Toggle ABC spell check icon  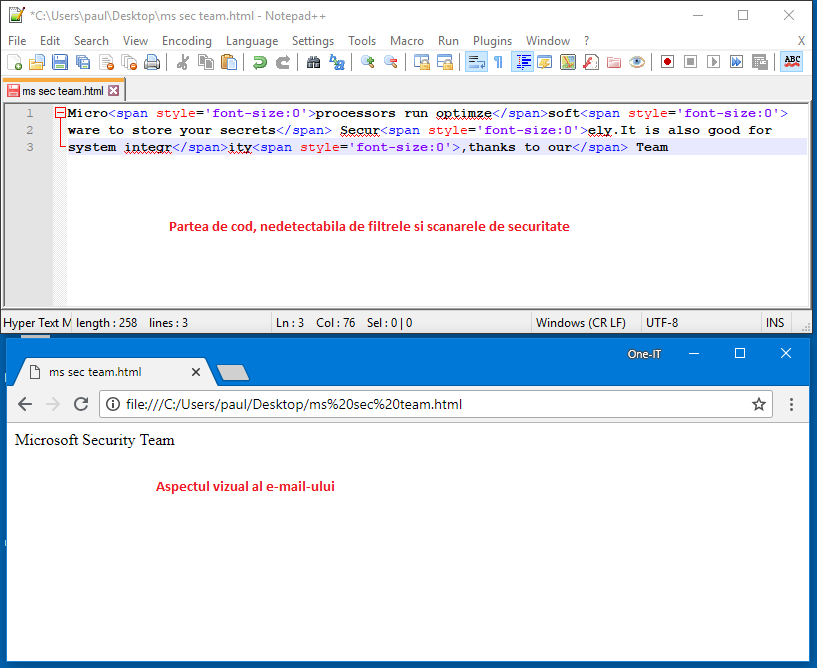791,63
